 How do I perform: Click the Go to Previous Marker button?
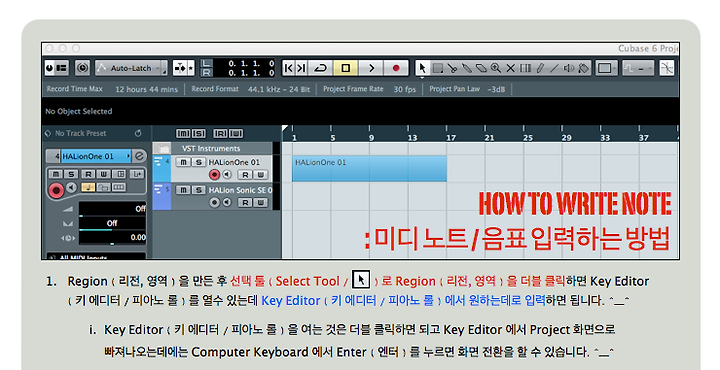pyautogui.click(x=288, y=68)
